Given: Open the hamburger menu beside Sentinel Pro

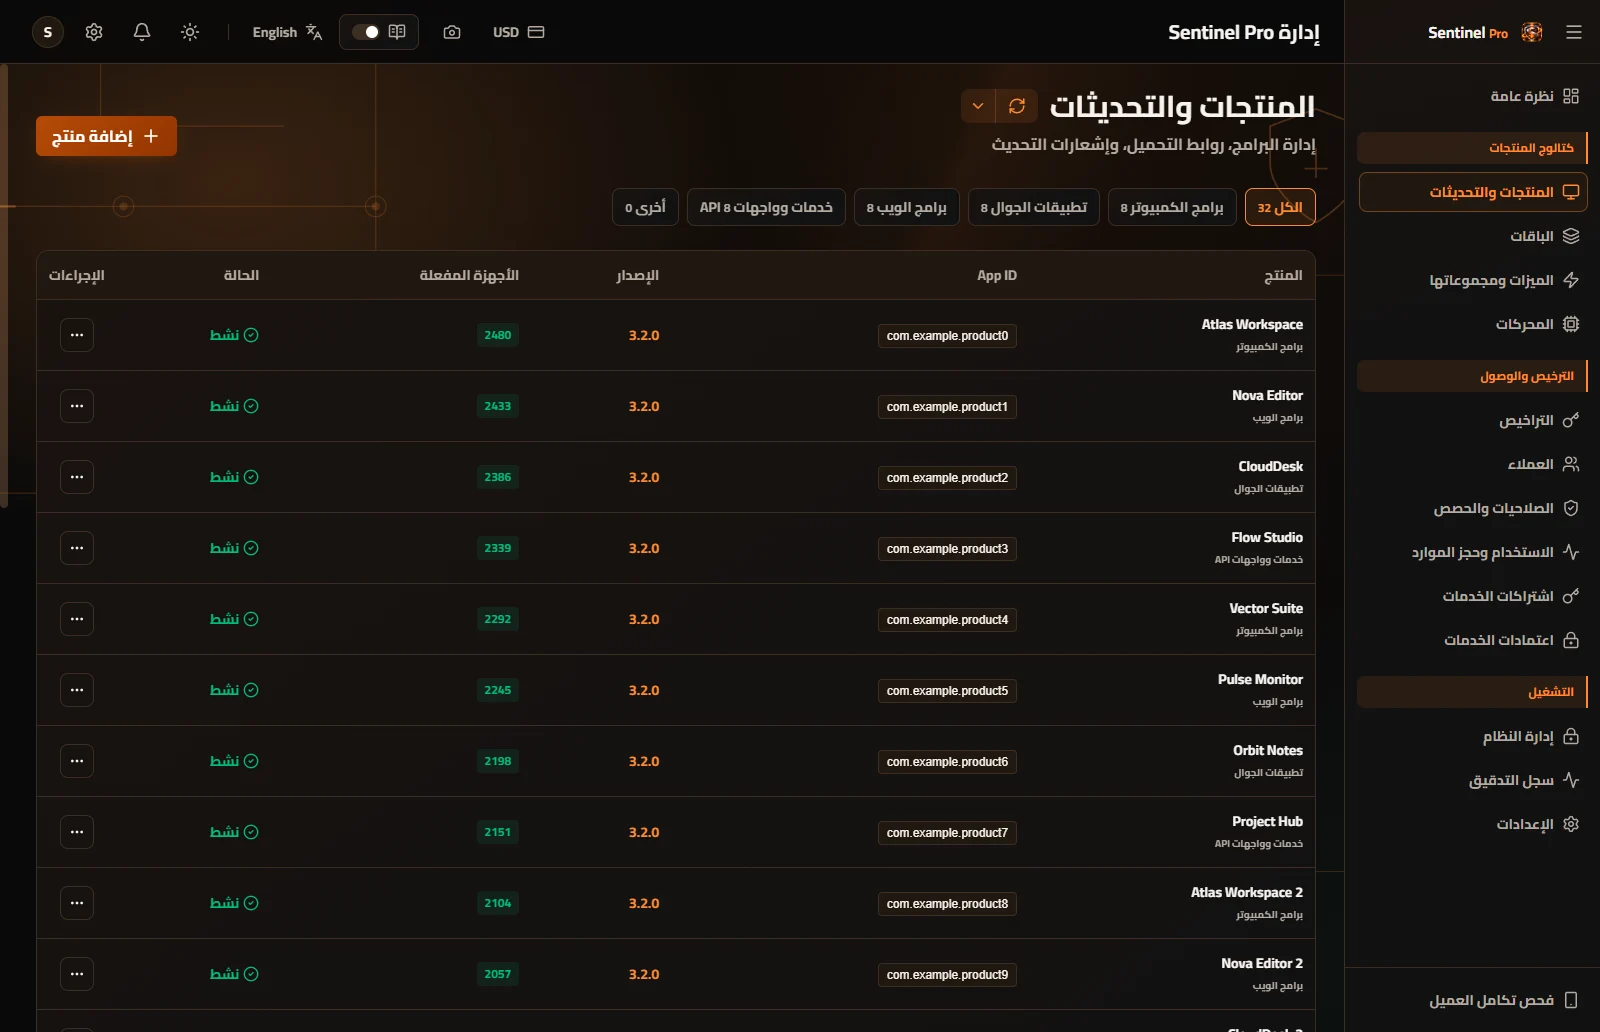Looking at the screenshot, I should (x=1574, y=32).
